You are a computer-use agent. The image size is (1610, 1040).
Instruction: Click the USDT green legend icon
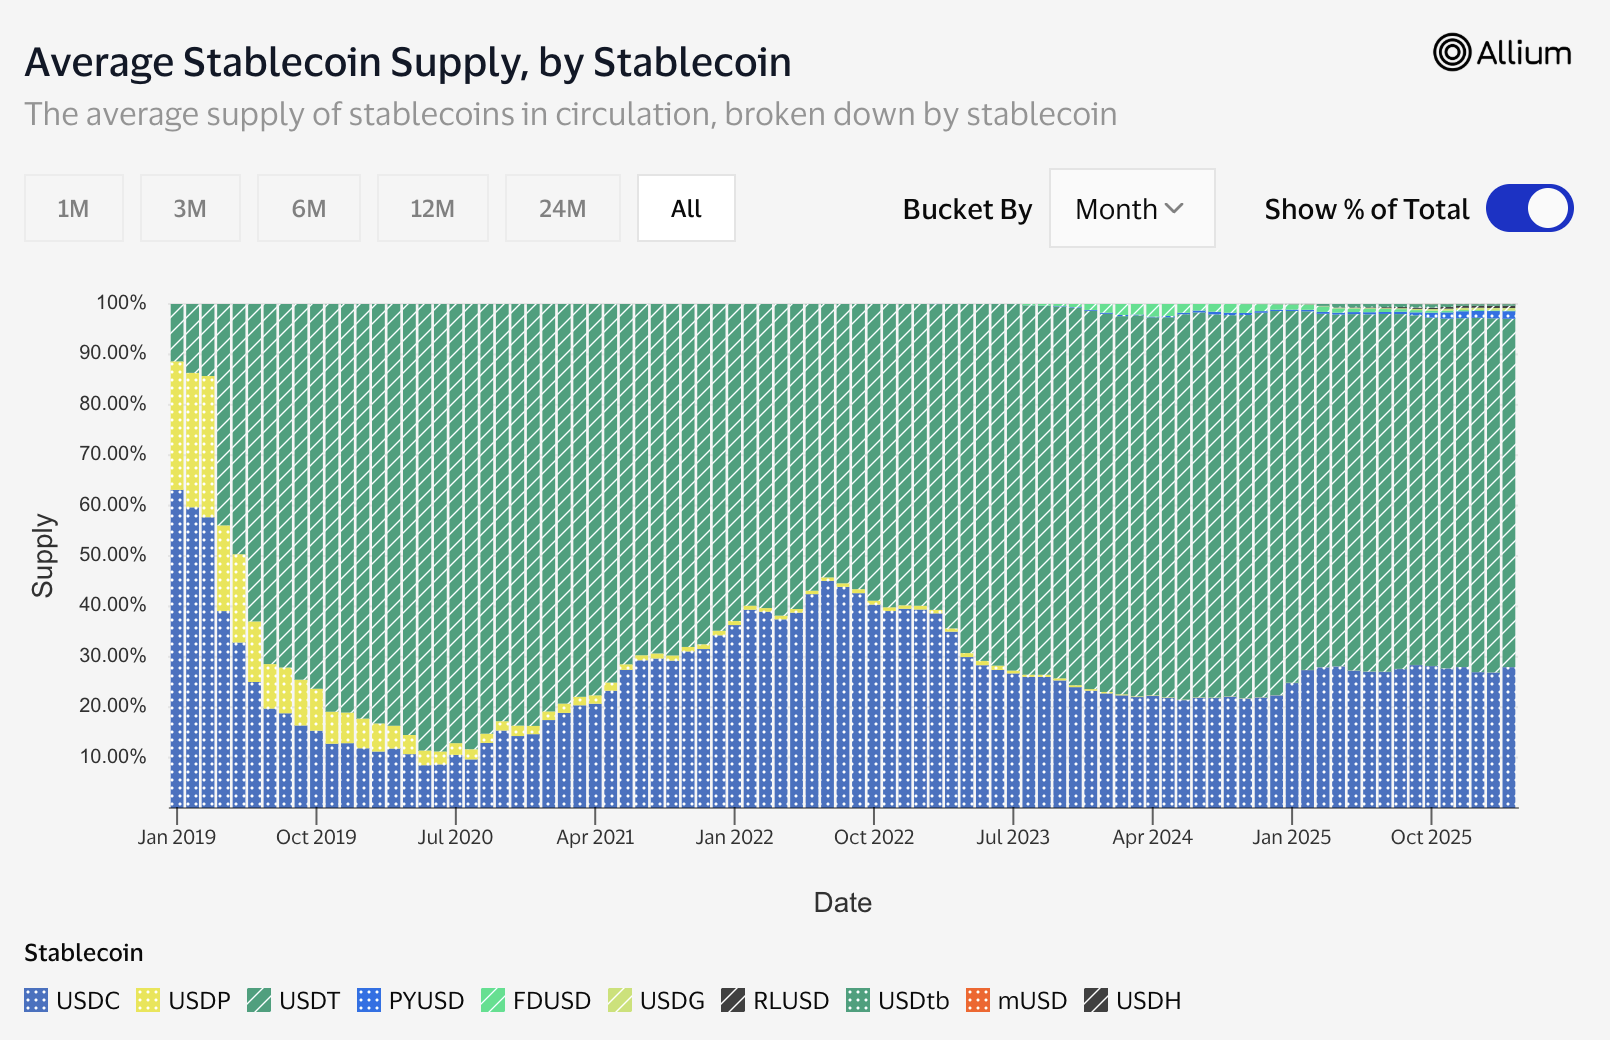259,1000
